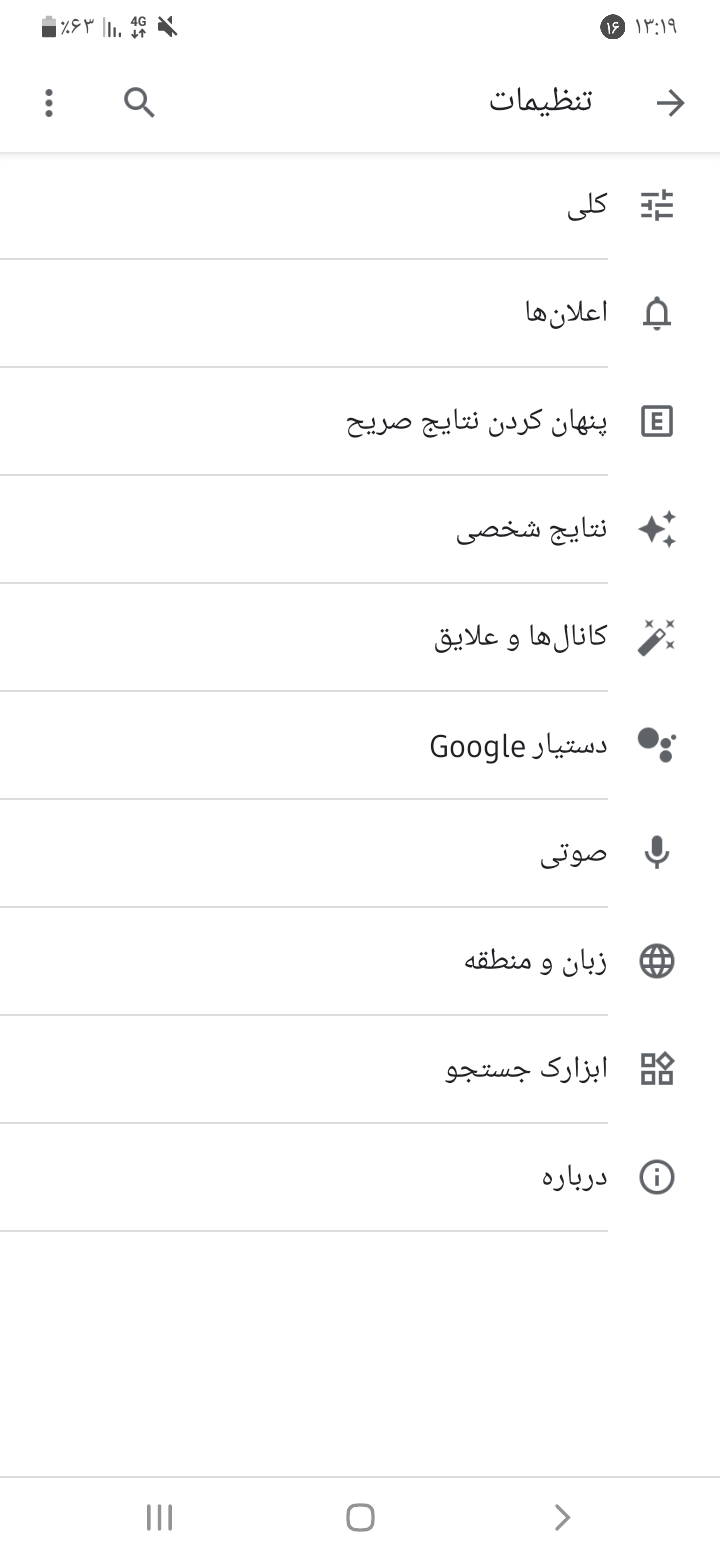Open پنهان کردن نتایج صریح settings
Image resolution: width=720 pixels, height=1560 pixels.
[x=476, y=421]
